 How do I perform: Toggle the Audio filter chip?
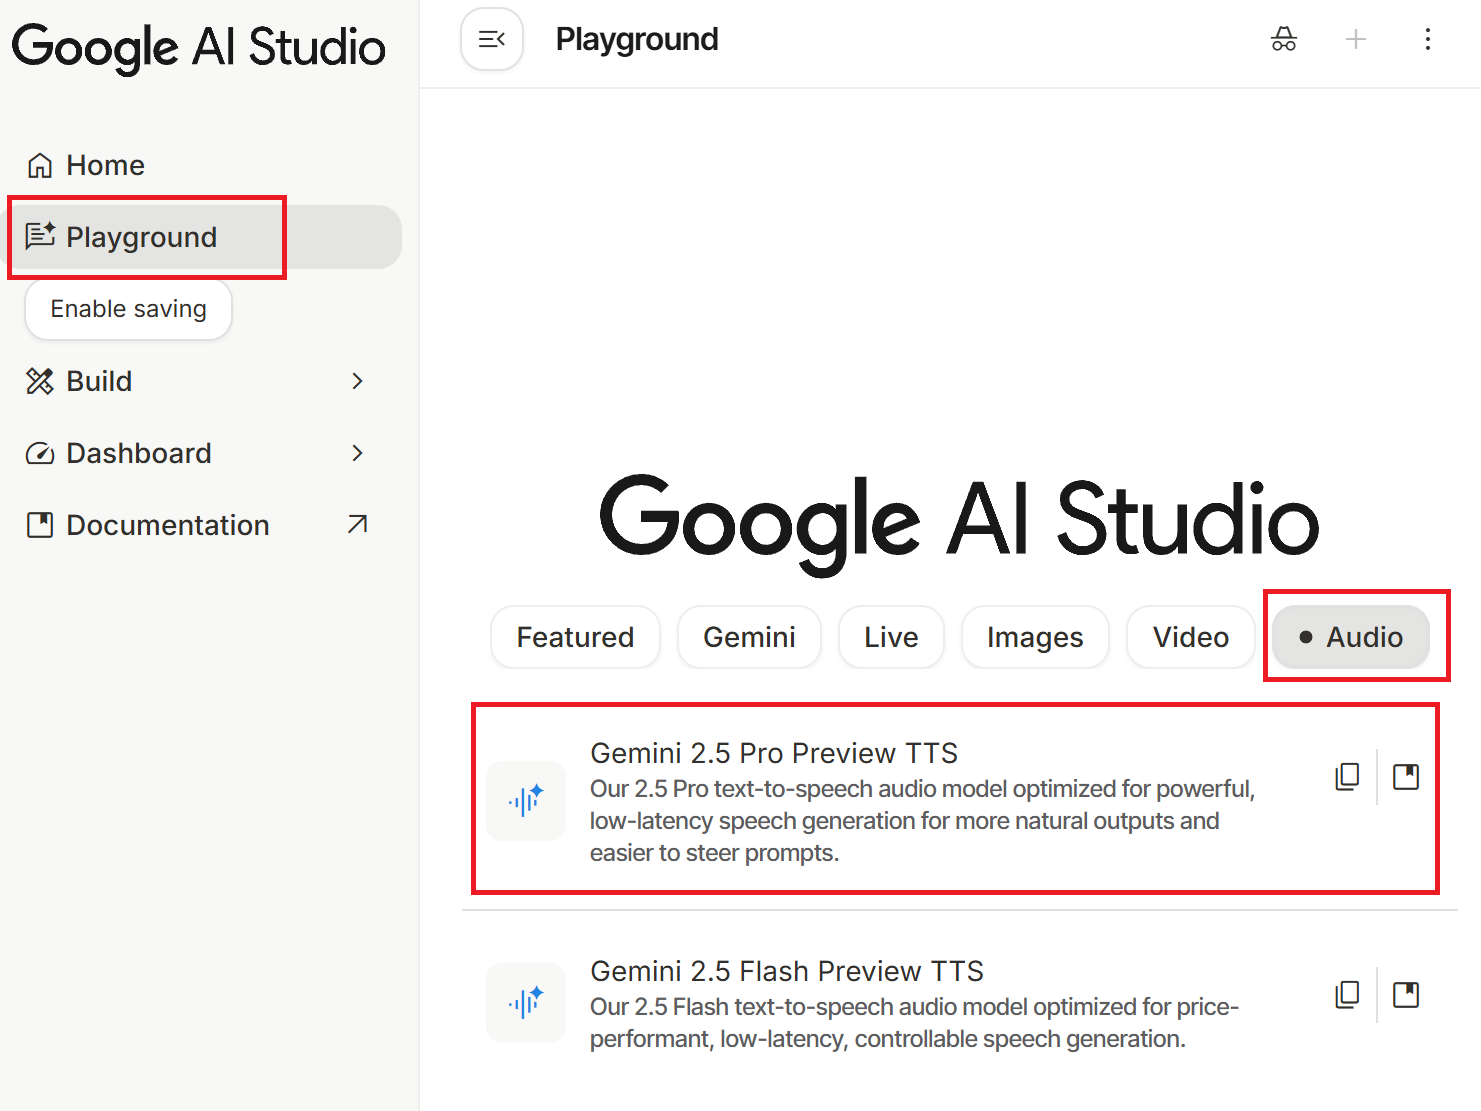(x=1350, y=637)
